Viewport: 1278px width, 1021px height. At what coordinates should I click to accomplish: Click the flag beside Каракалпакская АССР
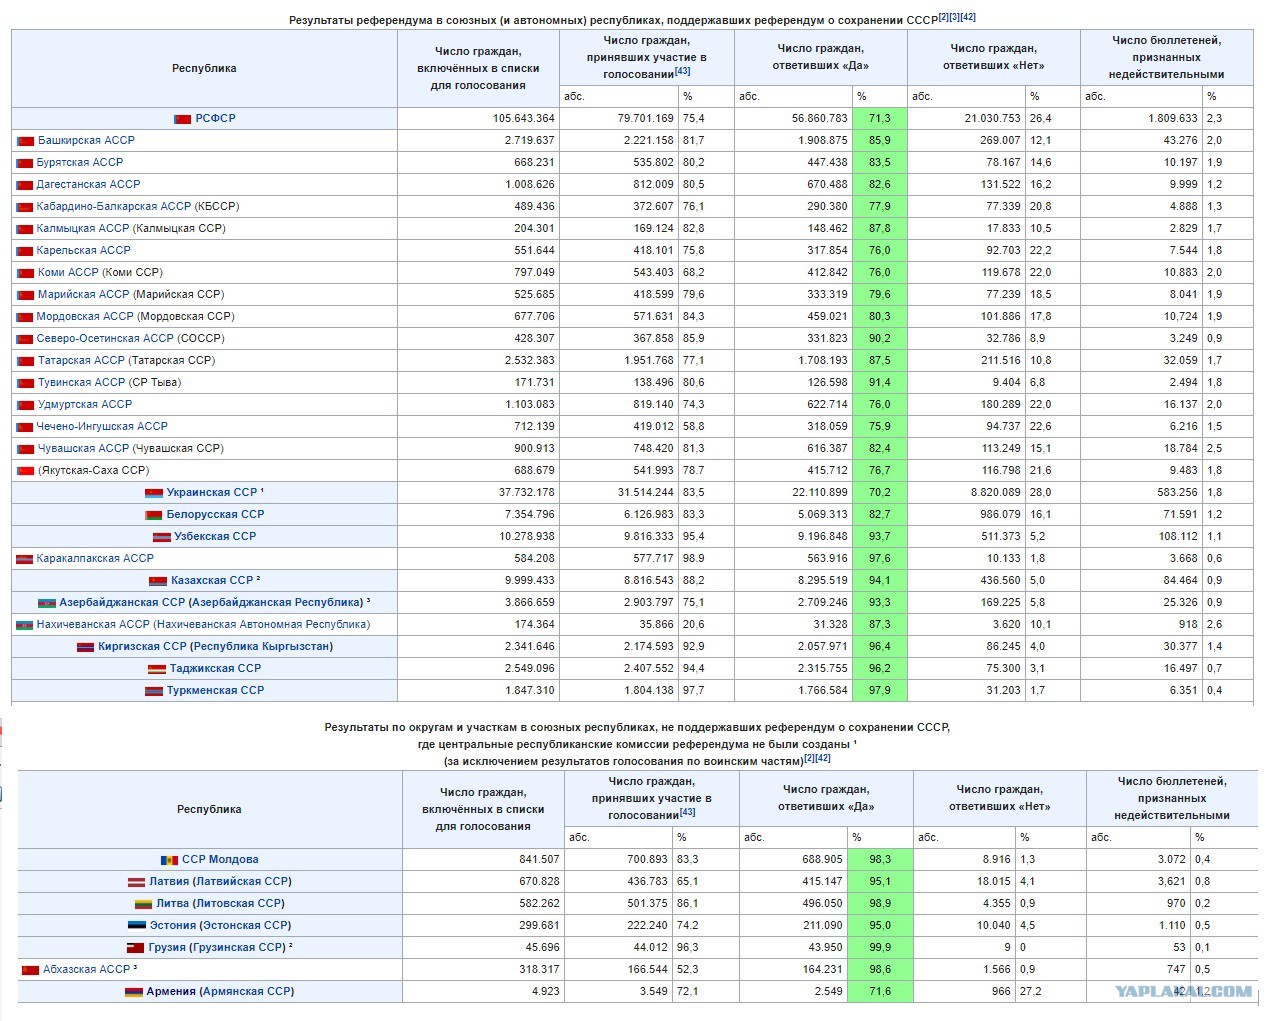pos(25,559)
